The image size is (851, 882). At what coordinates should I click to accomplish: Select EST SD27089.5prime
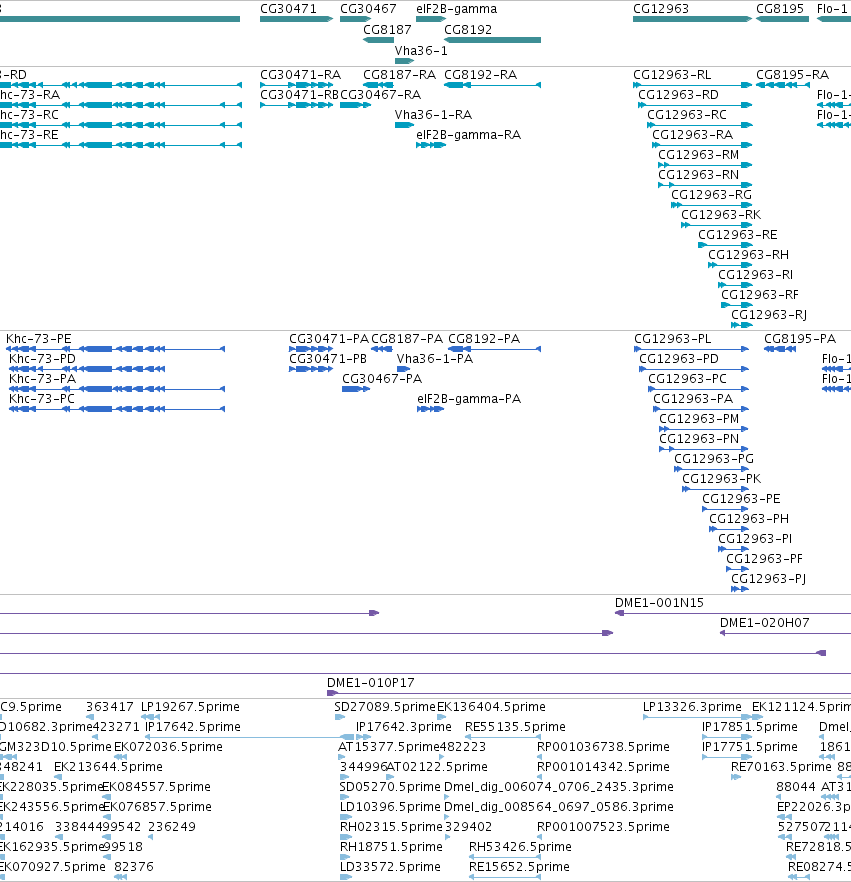click(340, 717)
